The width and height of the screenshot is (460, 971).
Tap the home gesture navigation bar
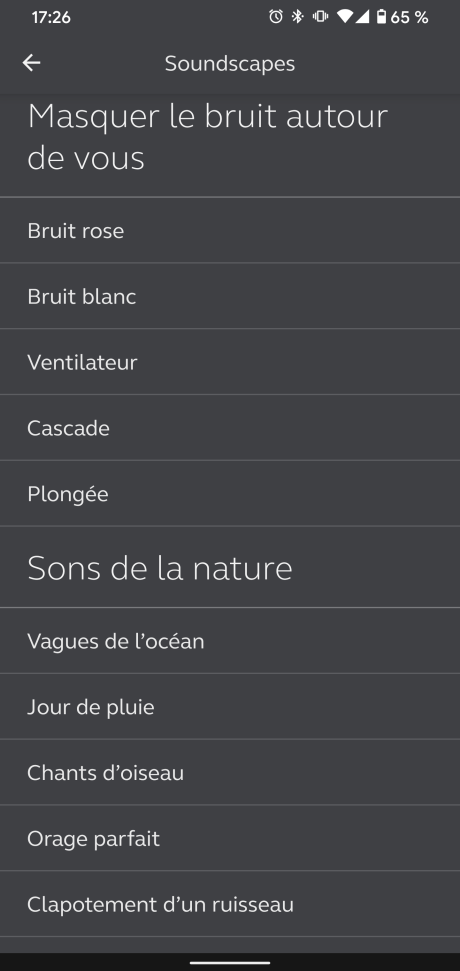[230, 962]
